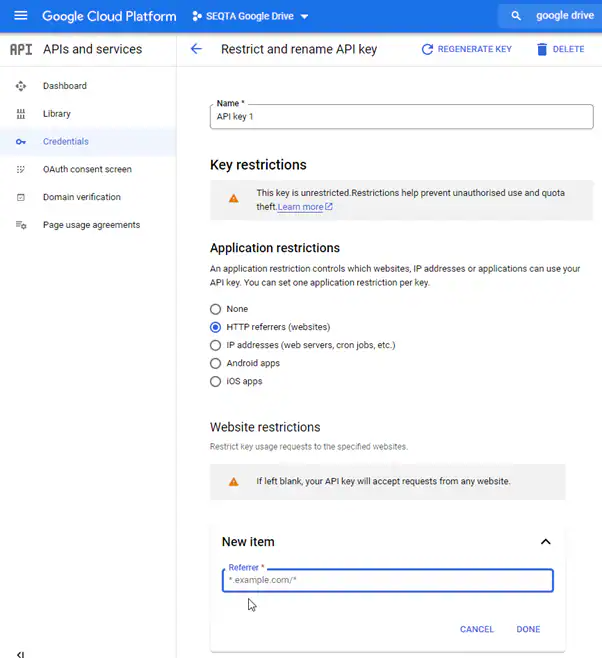Image resolution: width=602 pixels, height=658 pixels.
Task: Click the external link icon after Learn more
Action: coord(329,206)
